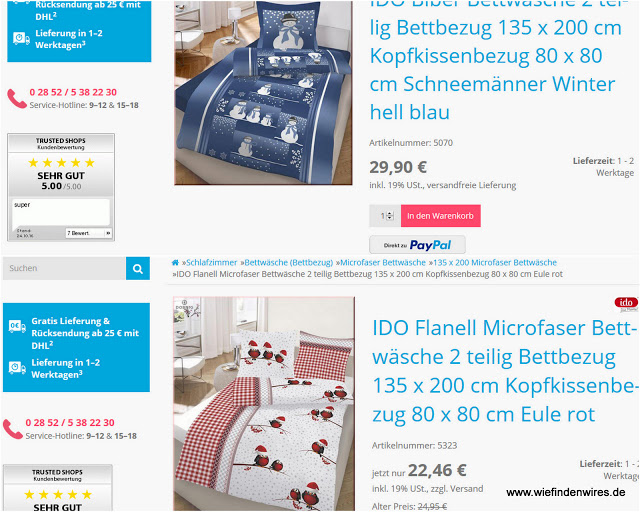Screen dimensions: 640x512
Task: Open Bettwäsche (Bettbezug) breadcrumb link
Action: [289, 263]
